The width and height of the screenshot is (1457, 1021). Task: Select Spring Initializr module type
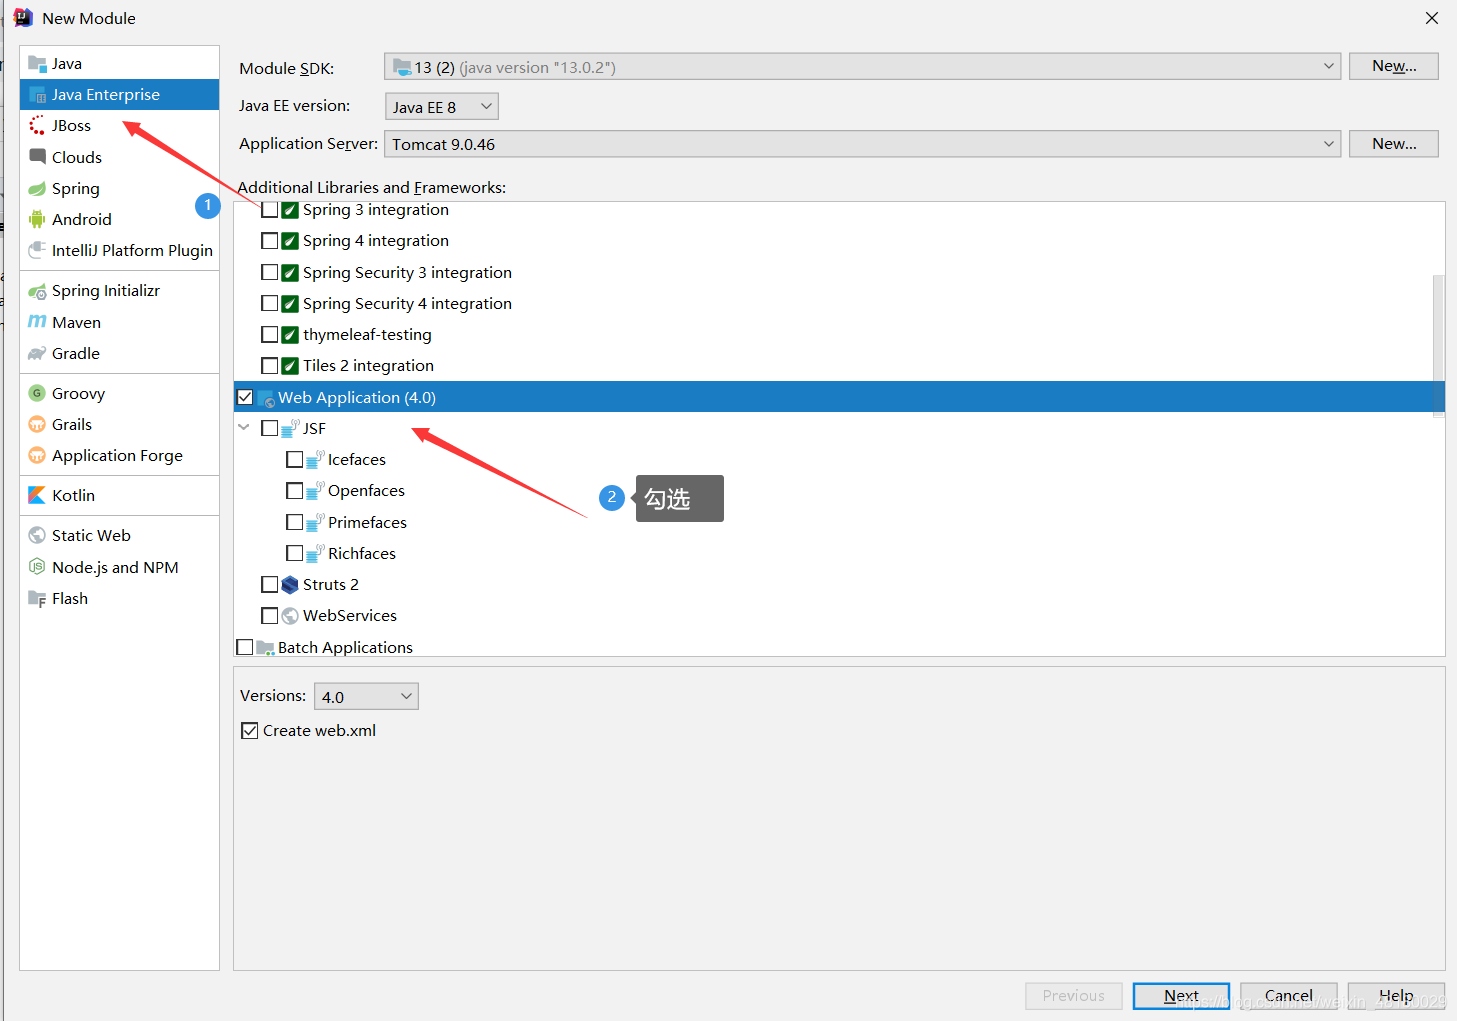(x=119, y=291)
